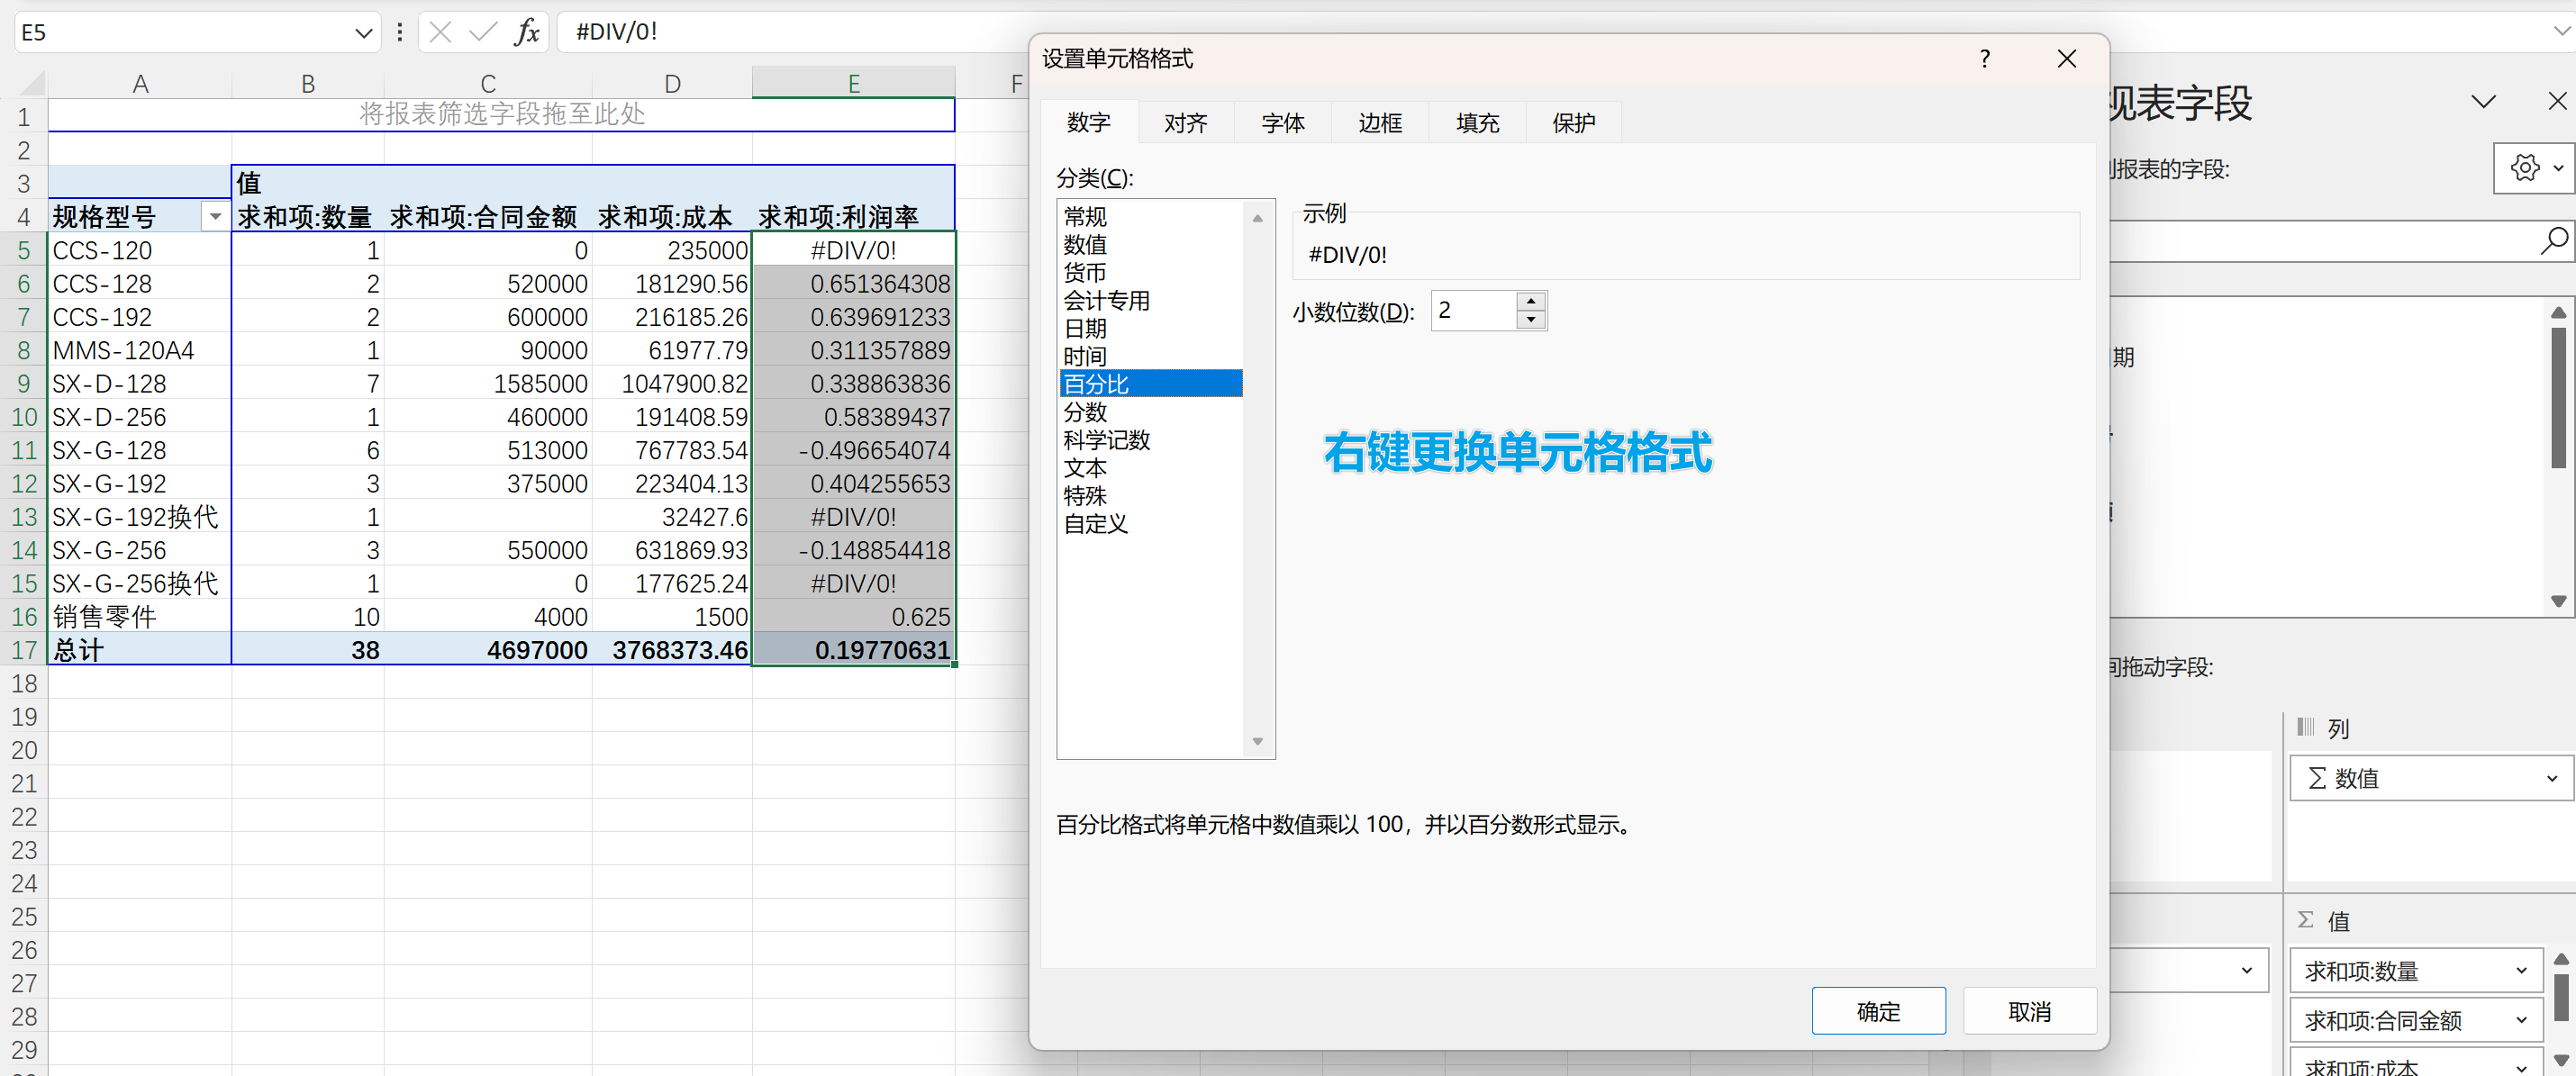This screenshot has height=1076, width=2576.
Task: Click the 取消 button
Action: pos(2029,1011)
